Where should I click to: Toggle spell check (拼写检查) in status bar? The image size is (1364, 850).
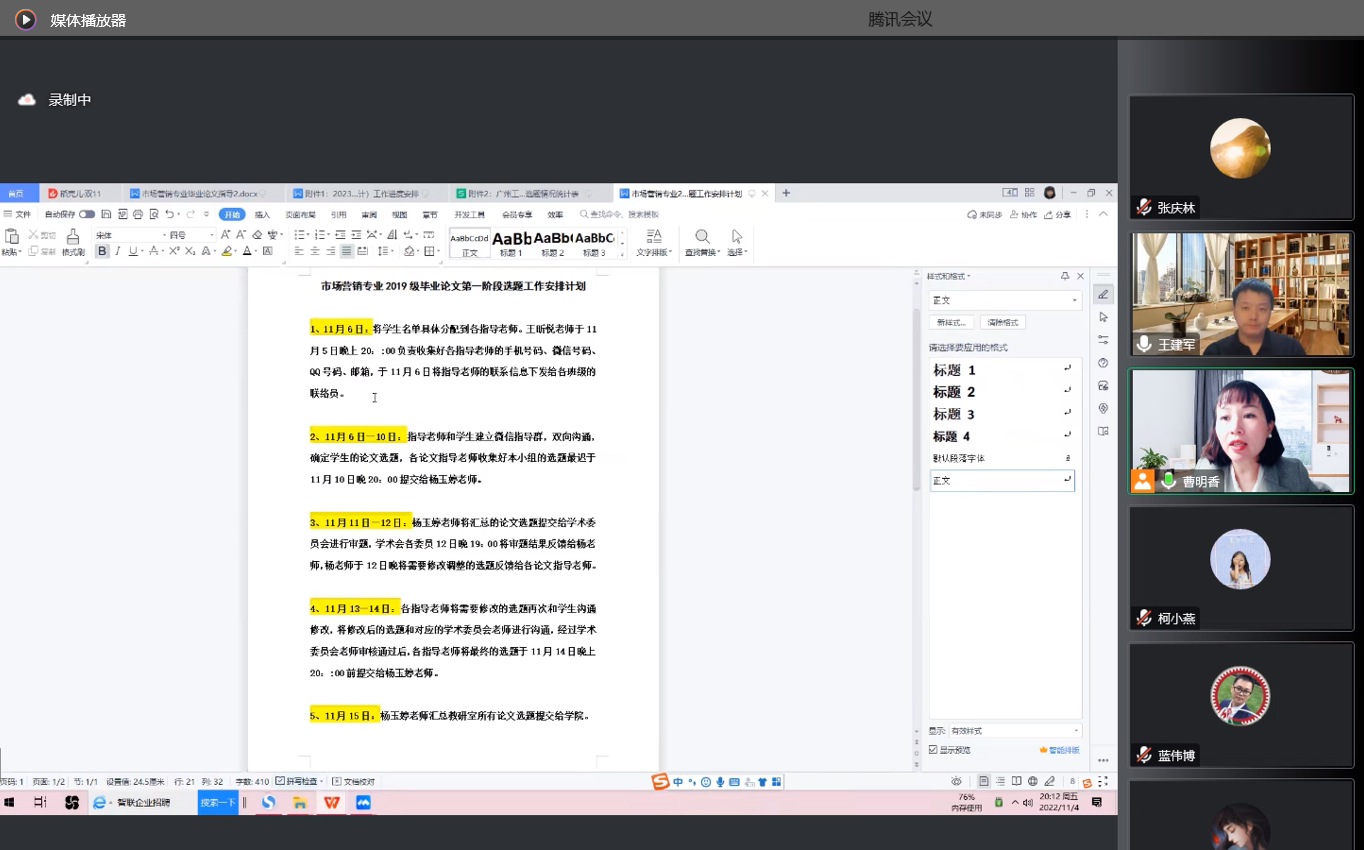tap(297, 781)
